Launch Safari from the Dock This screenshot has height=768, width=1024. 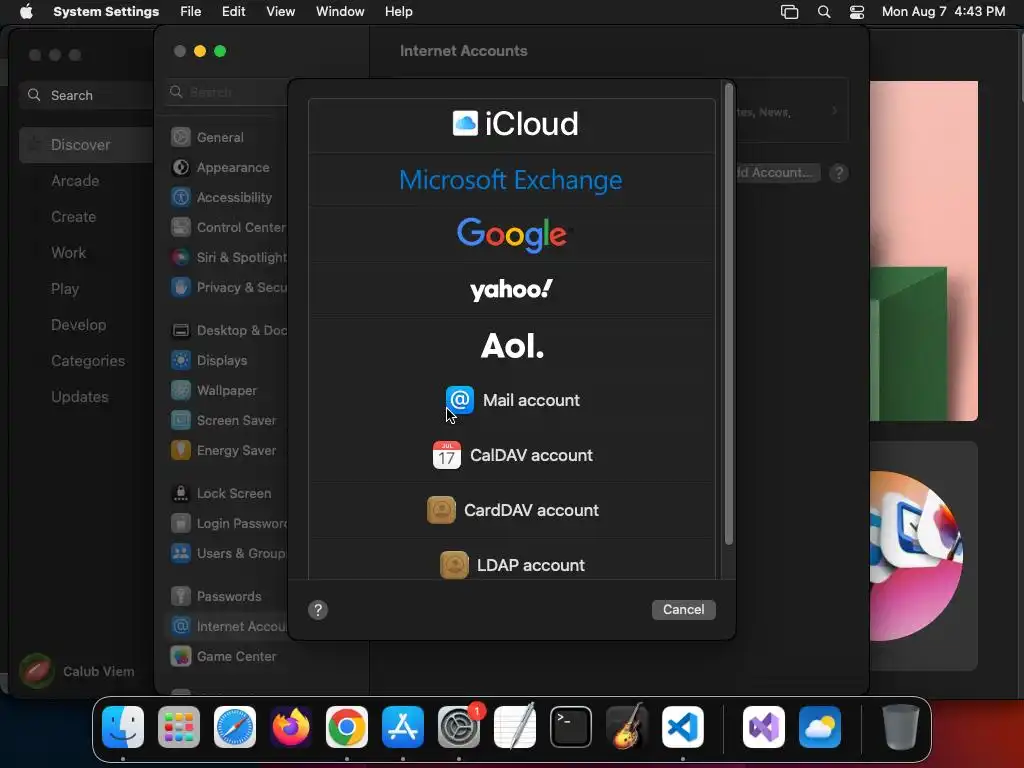235,727
